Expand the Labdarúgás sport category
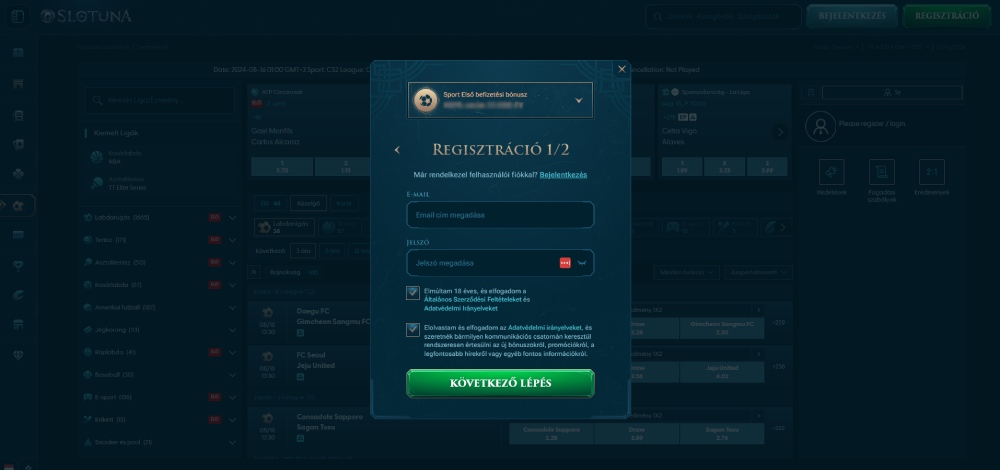This screenshot has height=470, width=1000. point(232,217)
